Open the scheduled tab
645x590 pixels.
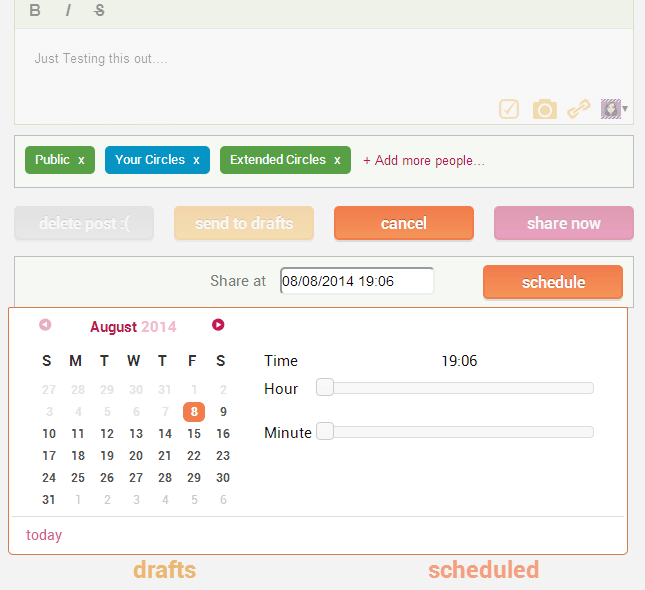(483, 570)
